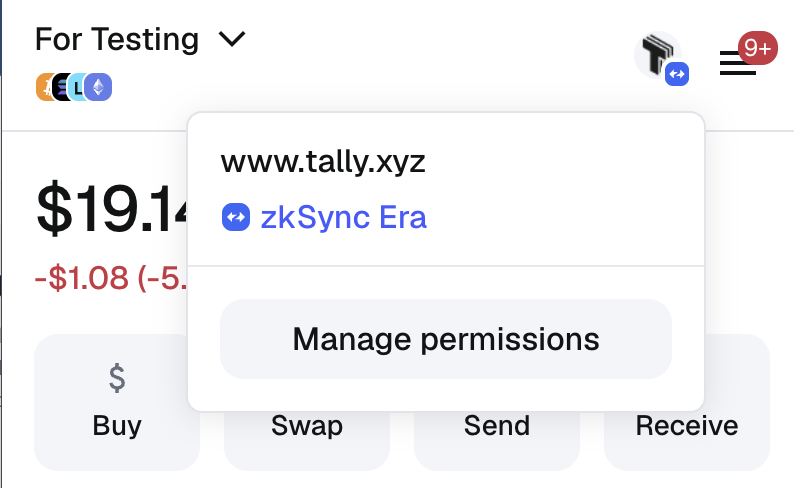Screen dimensions: 794x488
Task: Click the www.tally.xyz site name
Action: coord(323,162)
